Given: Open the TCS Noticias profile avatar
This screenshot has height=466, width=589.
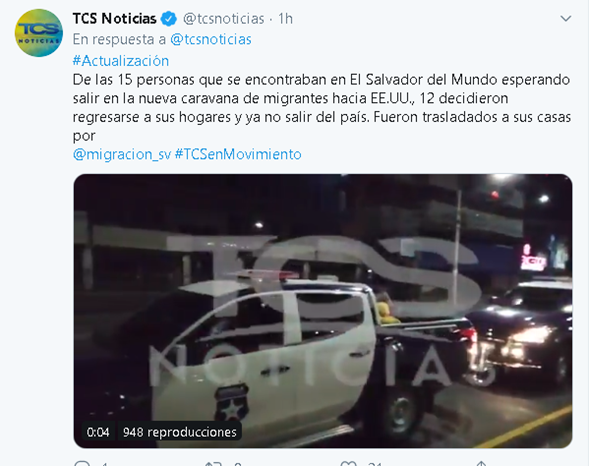Looking at the screenshot, I should click(x=39, y=33).
